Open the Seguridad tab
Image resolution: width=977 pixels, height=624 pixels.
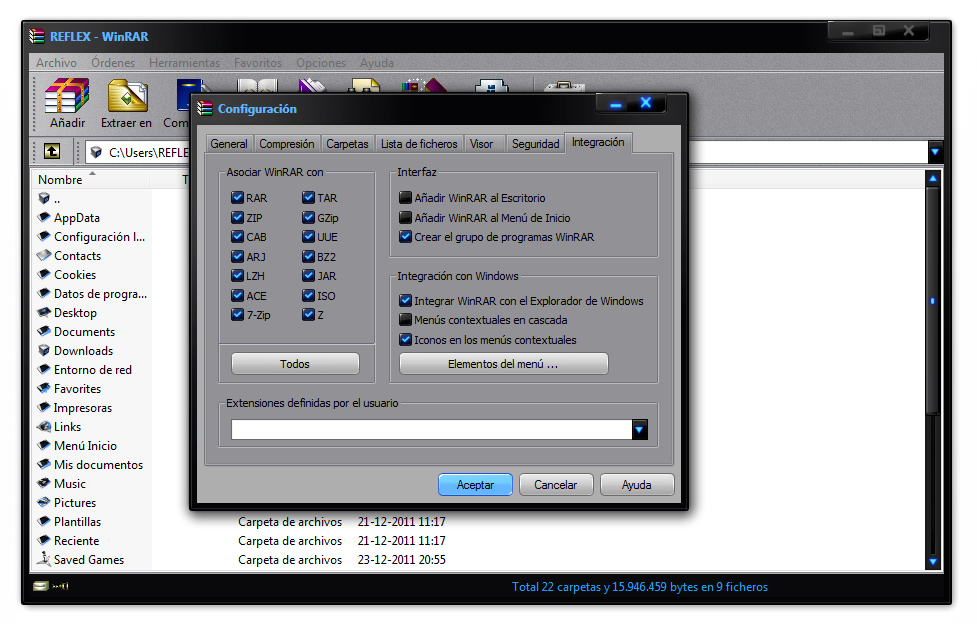(535, 144)
